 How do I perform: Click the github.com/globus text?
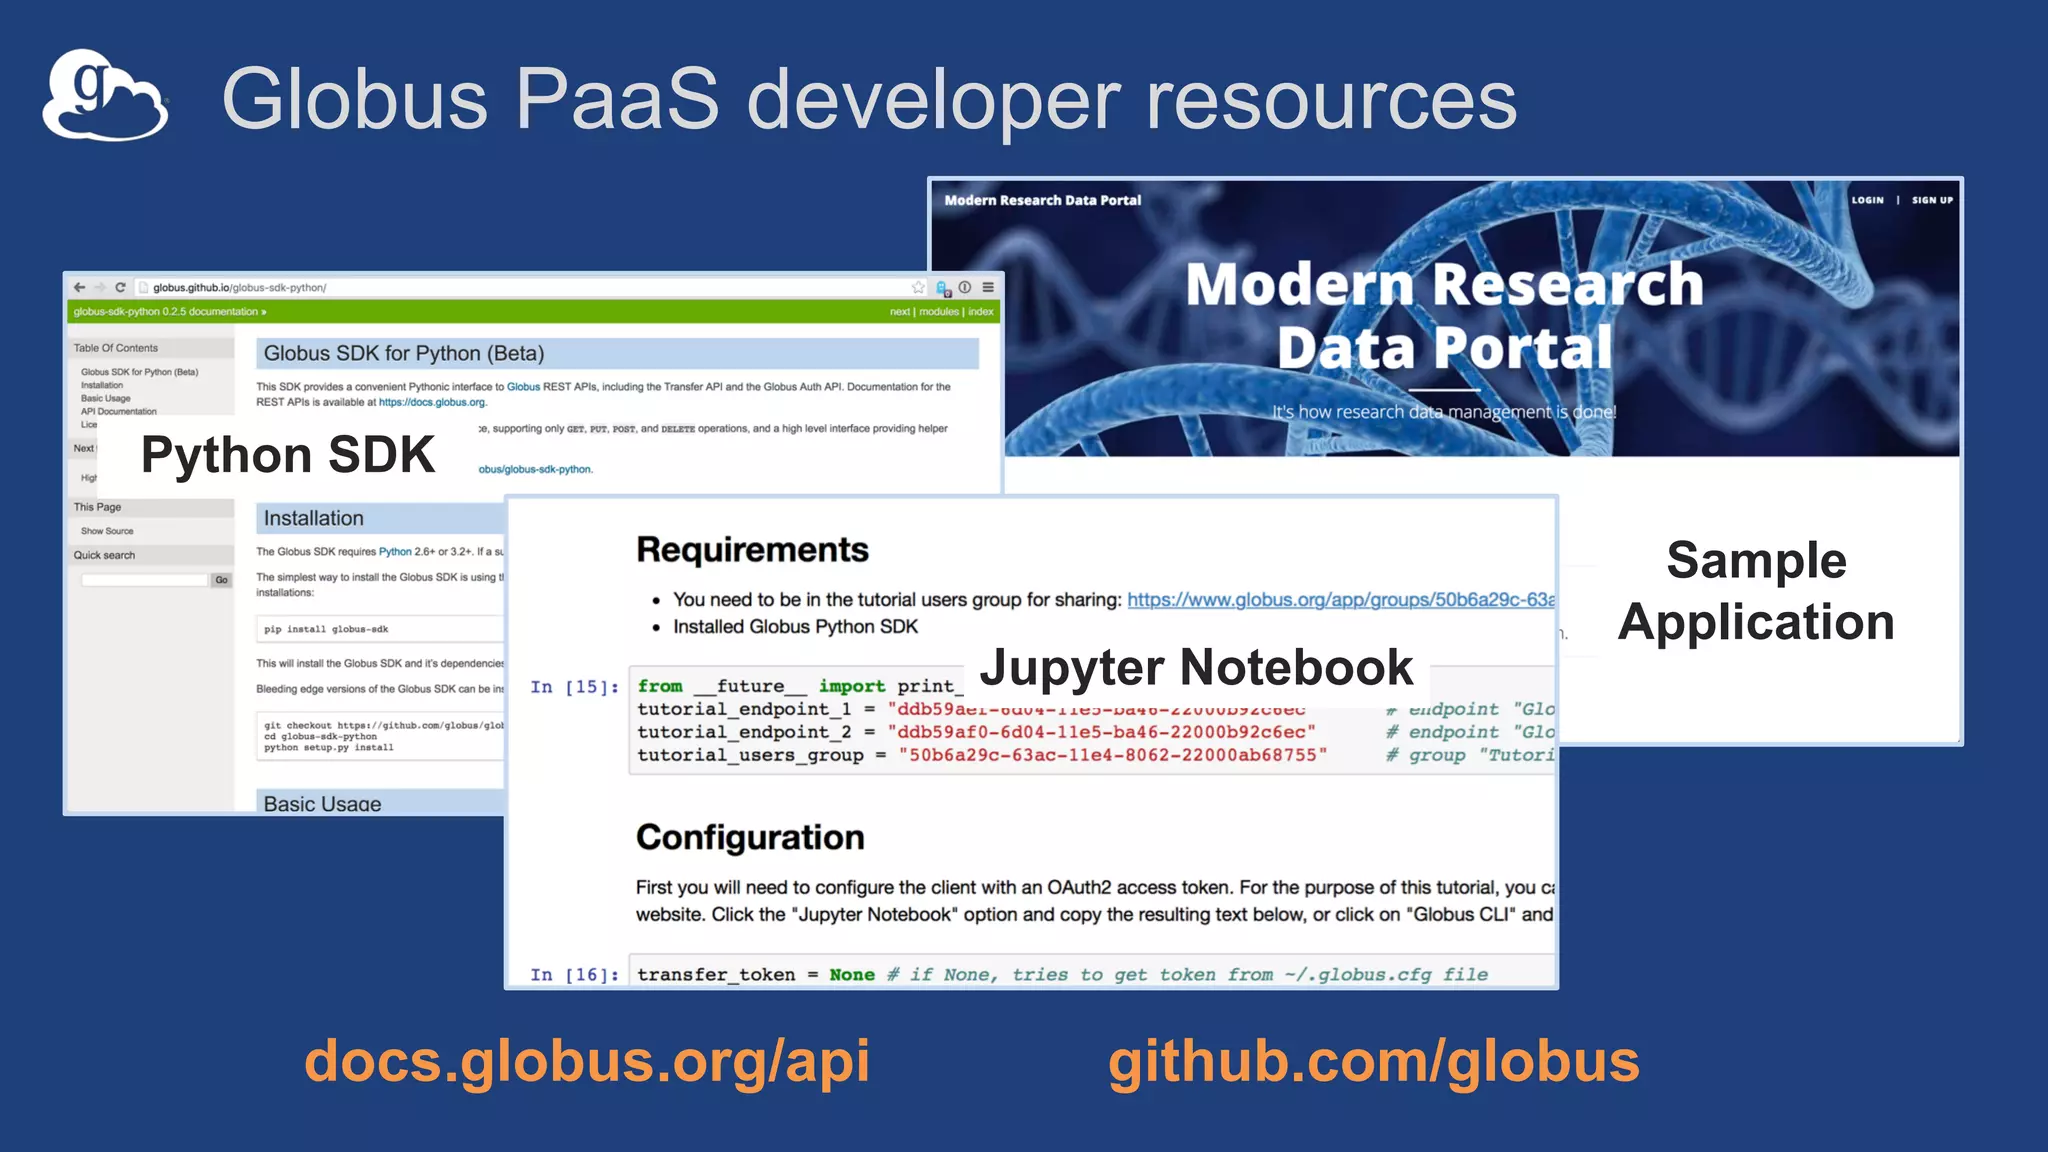1374,1061
